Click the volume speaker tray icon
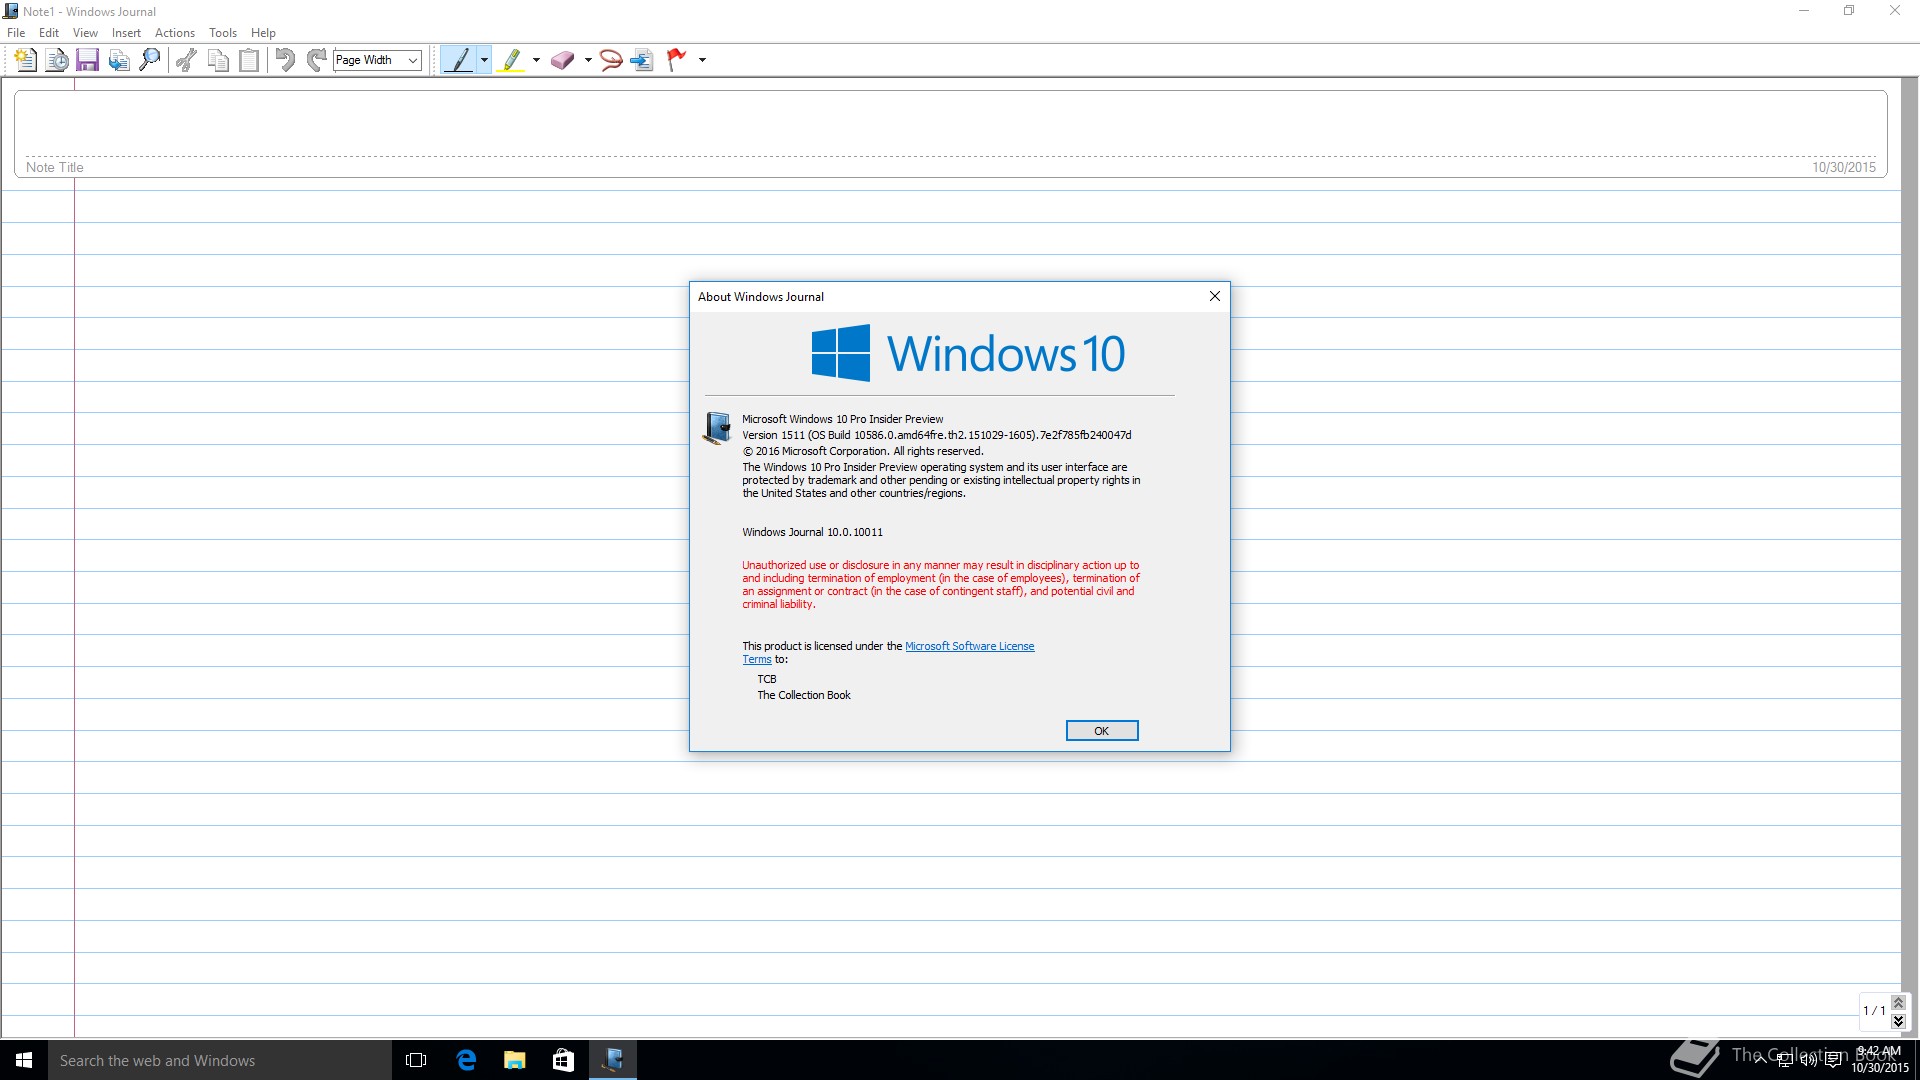The image size is (1920, 1080). pyautogui.click(x=1809, y=1060)
